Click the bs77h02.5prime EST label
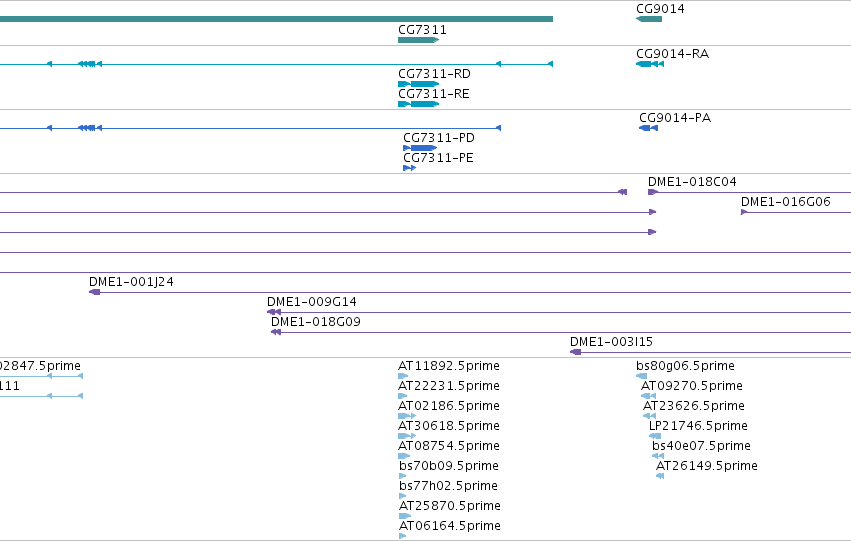Viewport: 851px width, 541px height. pos(448,486)
